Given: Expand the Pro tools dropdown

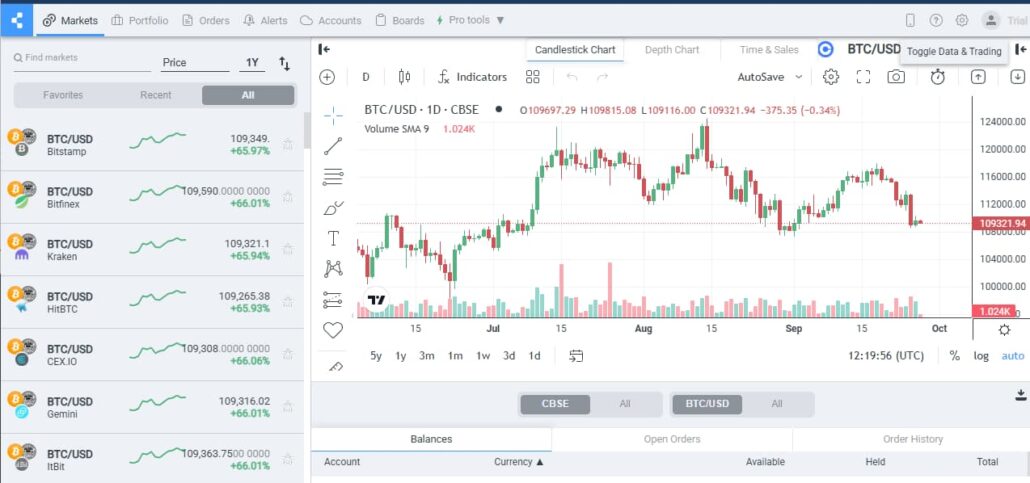Looking at the screenshot, I should pyautogui.click(x=470, y=20).
